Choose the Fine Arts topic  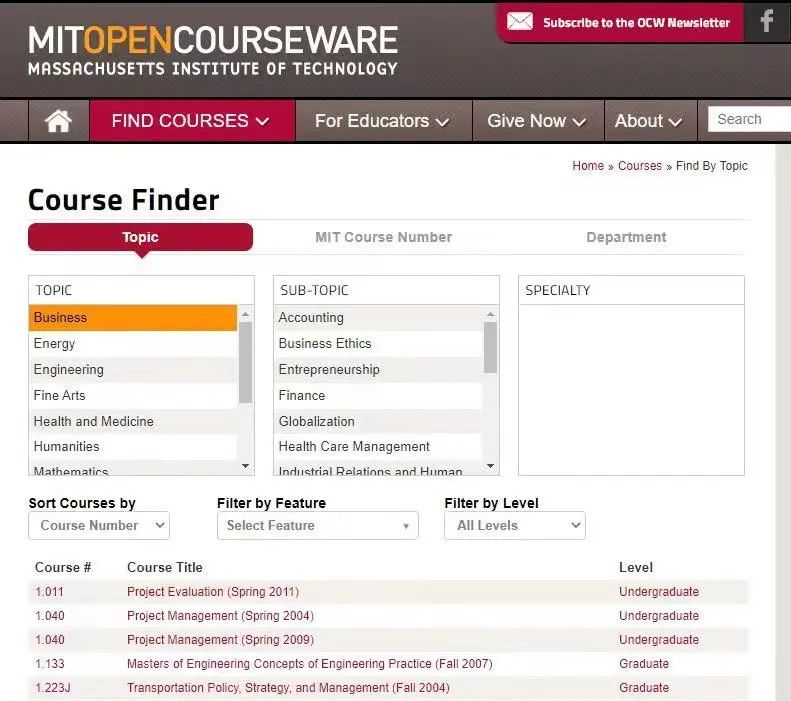click(133, 395)
